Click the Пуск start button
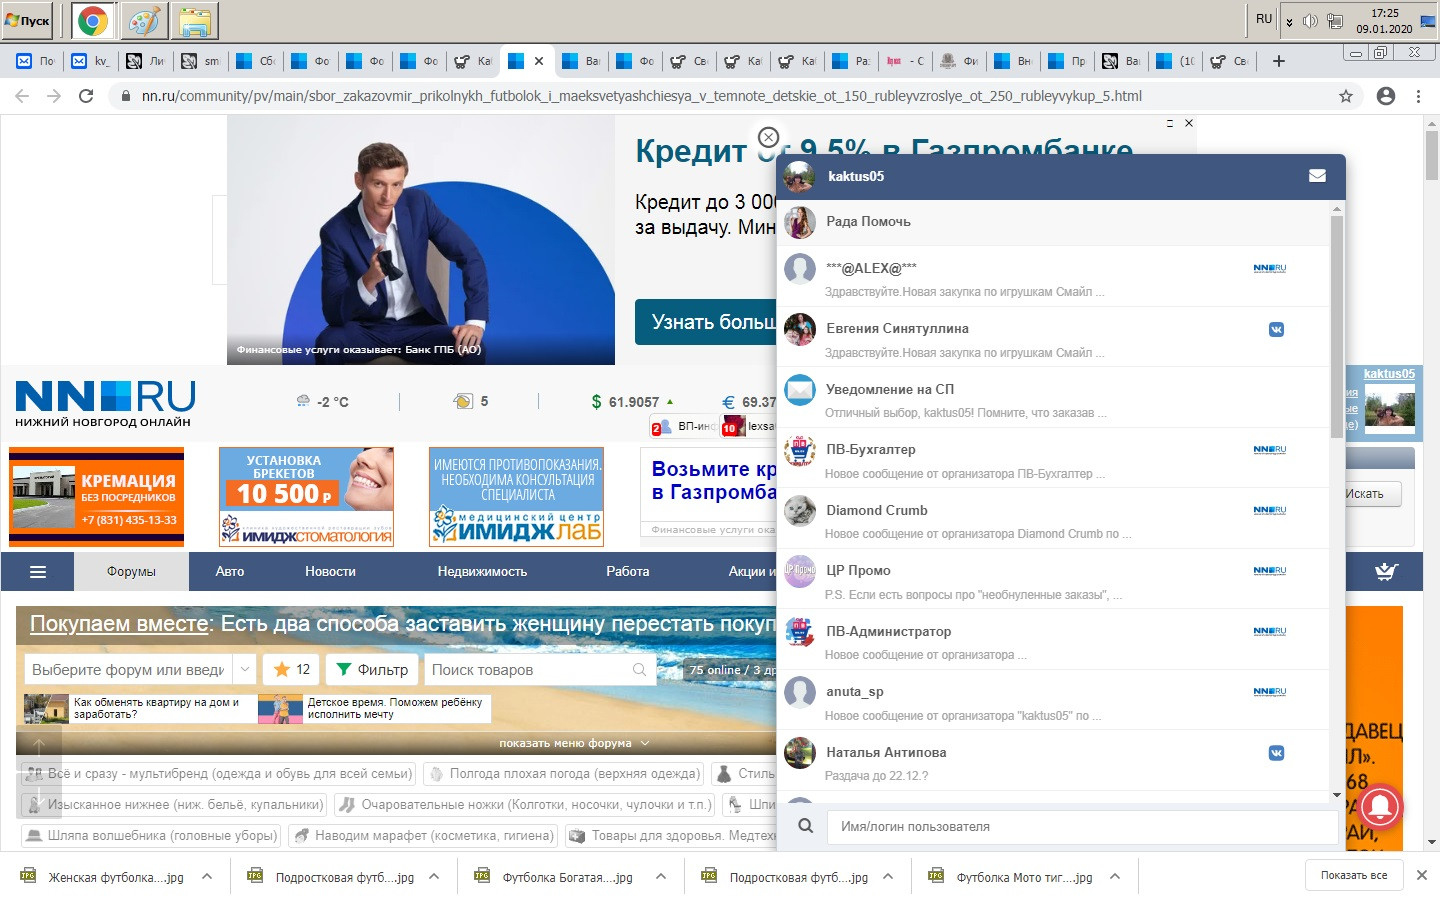This screenshot has width=1440, height=900. pyautogui.click(x=28, y=20)
